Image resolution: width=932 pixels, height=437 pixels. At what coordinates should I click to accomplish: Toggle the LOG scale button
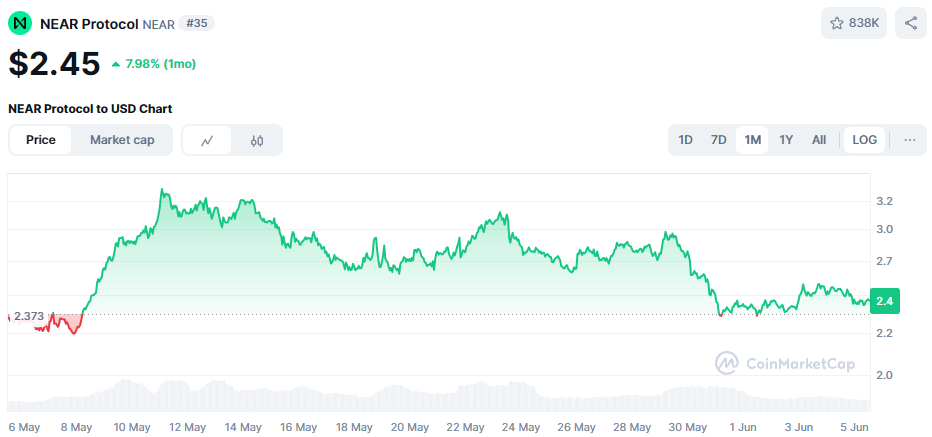(864, 140)
